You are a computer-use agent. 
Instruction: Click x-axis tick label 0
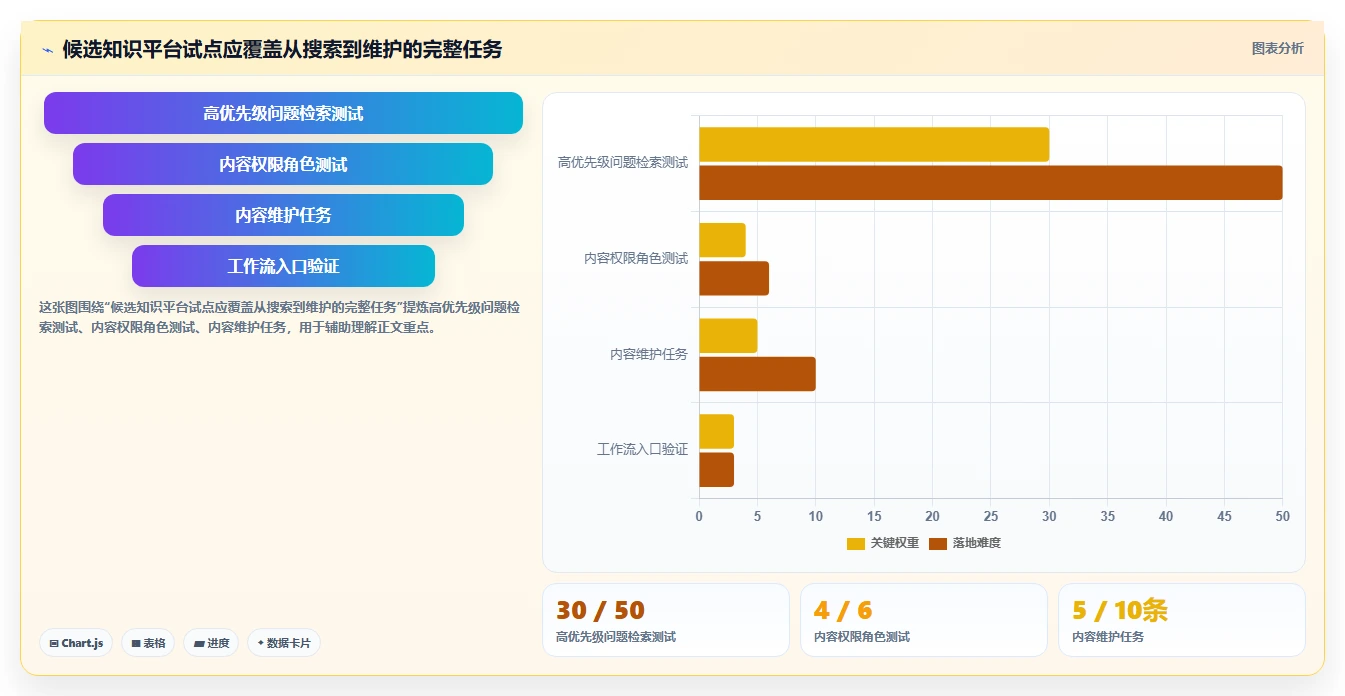(699, 516)
